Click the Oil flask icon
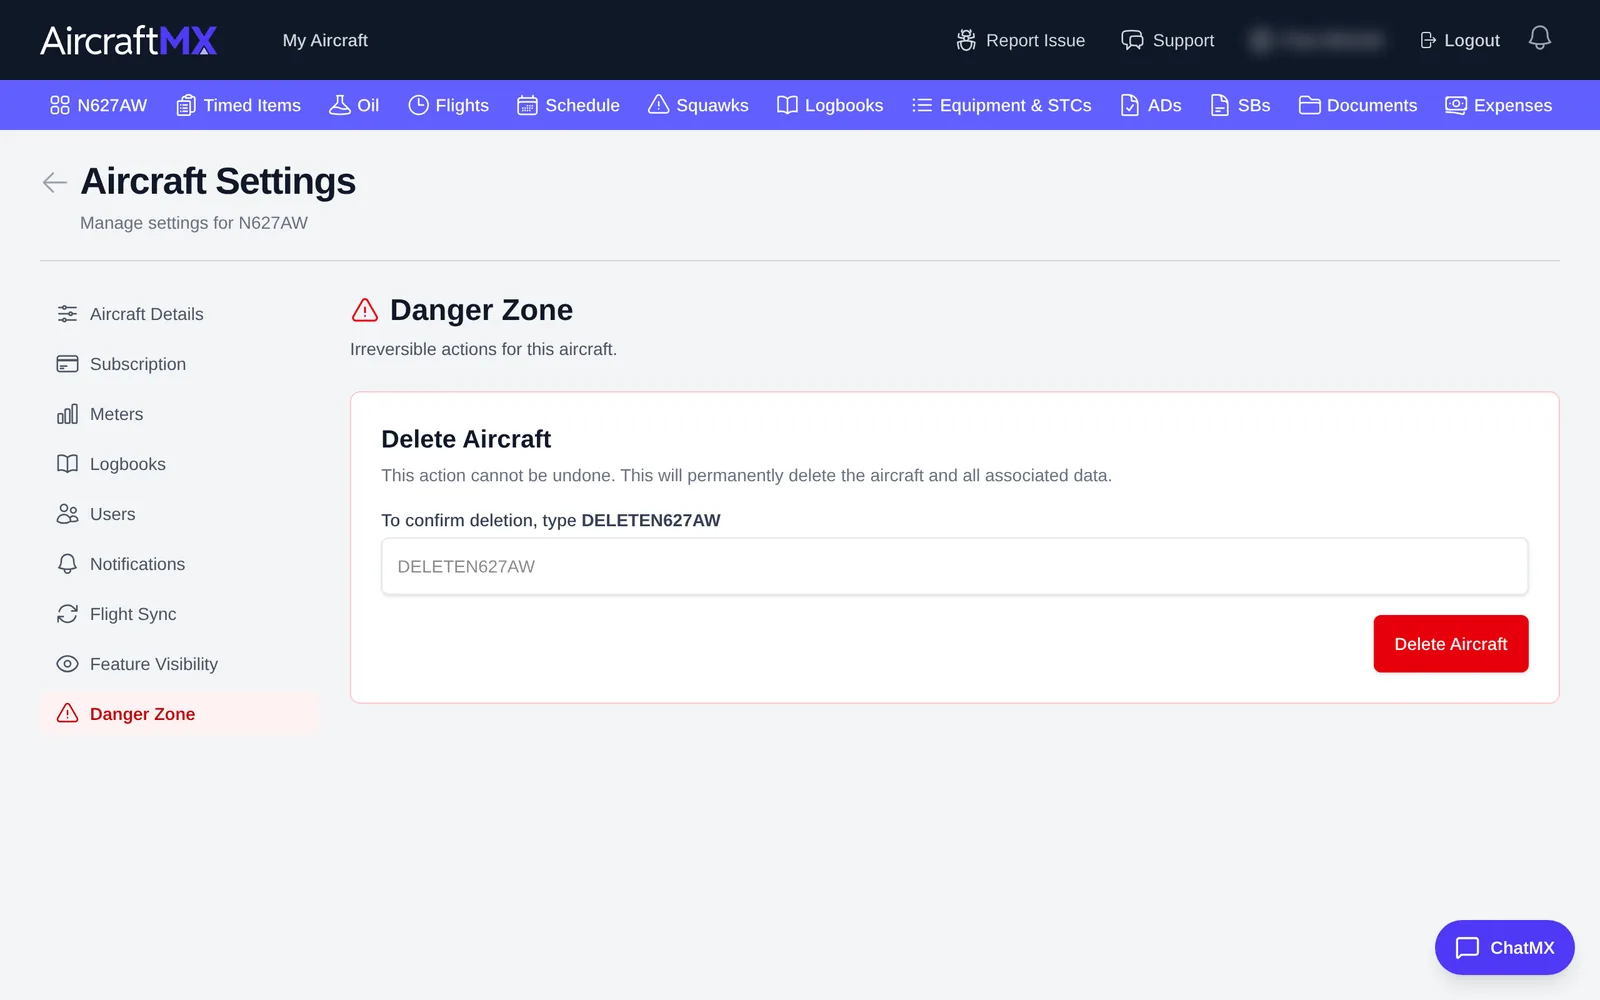 point(340,105)
